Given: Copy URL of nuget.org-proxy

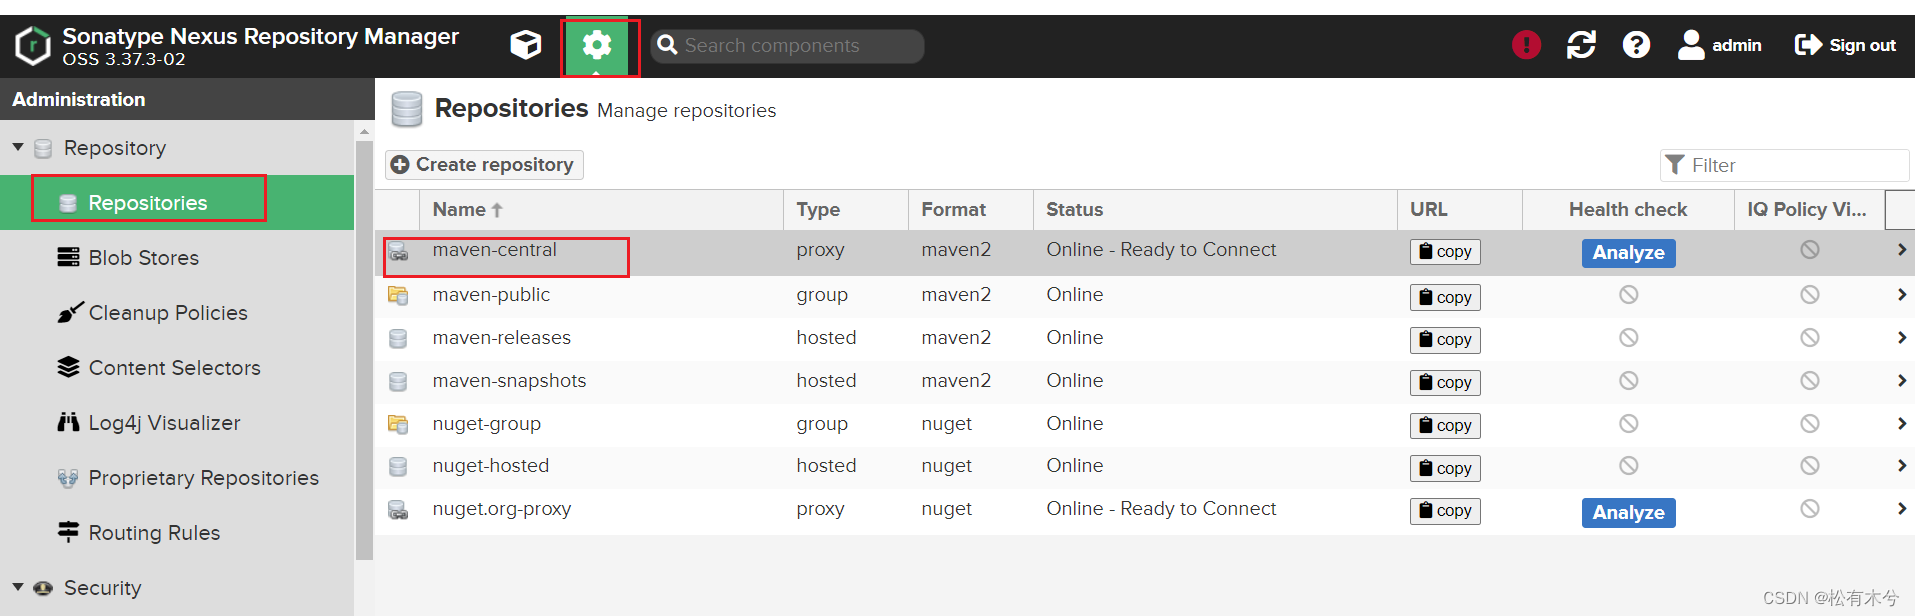Looking at the screenshot, I should tap(1445, 511).
